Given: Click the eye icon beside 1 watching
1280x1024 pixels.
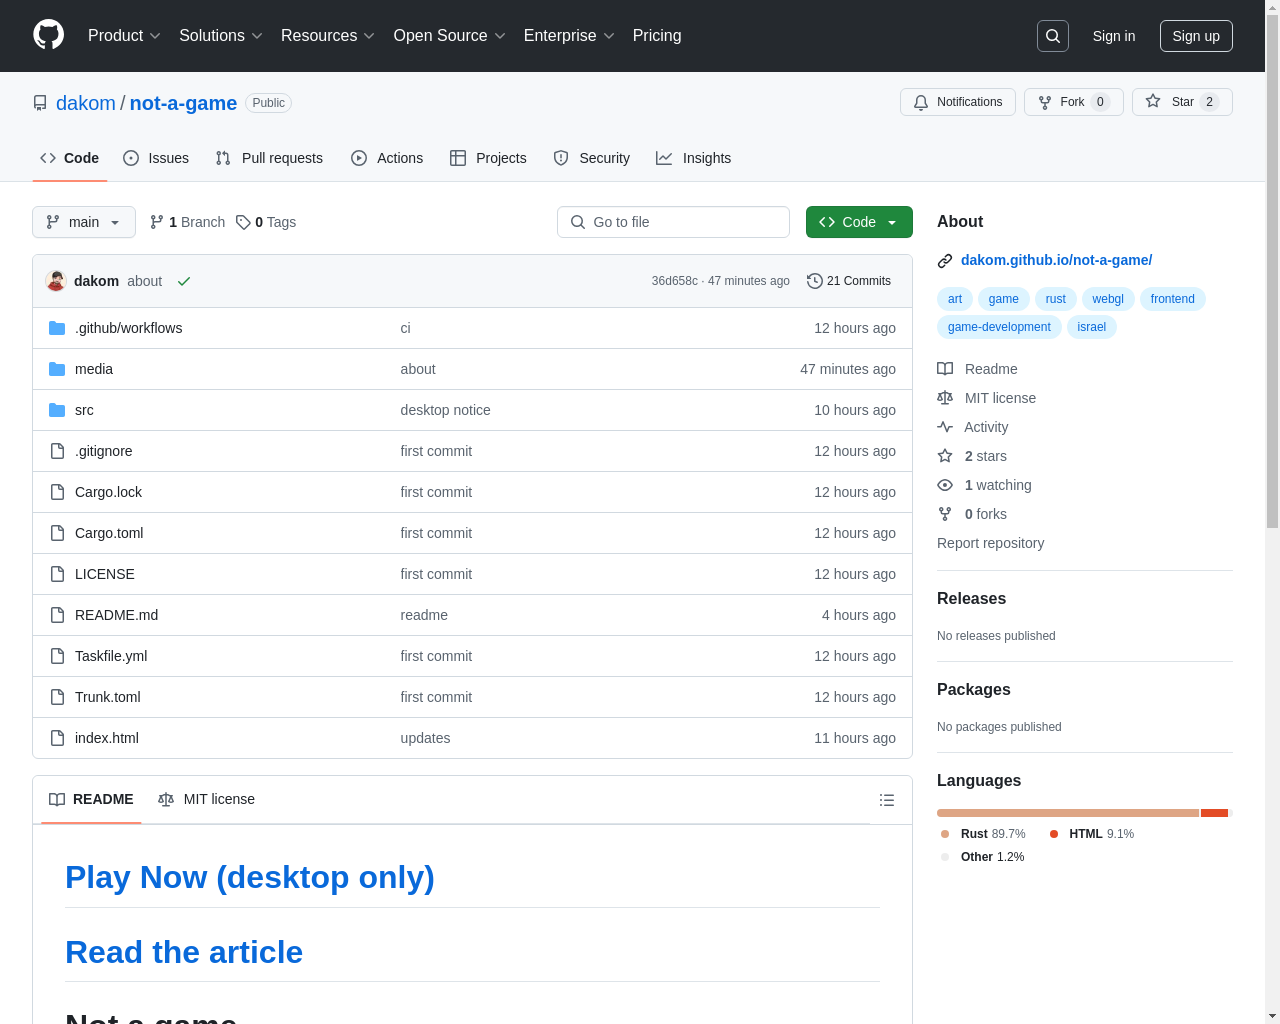Looking at the screenshot, I should [945, 485].
